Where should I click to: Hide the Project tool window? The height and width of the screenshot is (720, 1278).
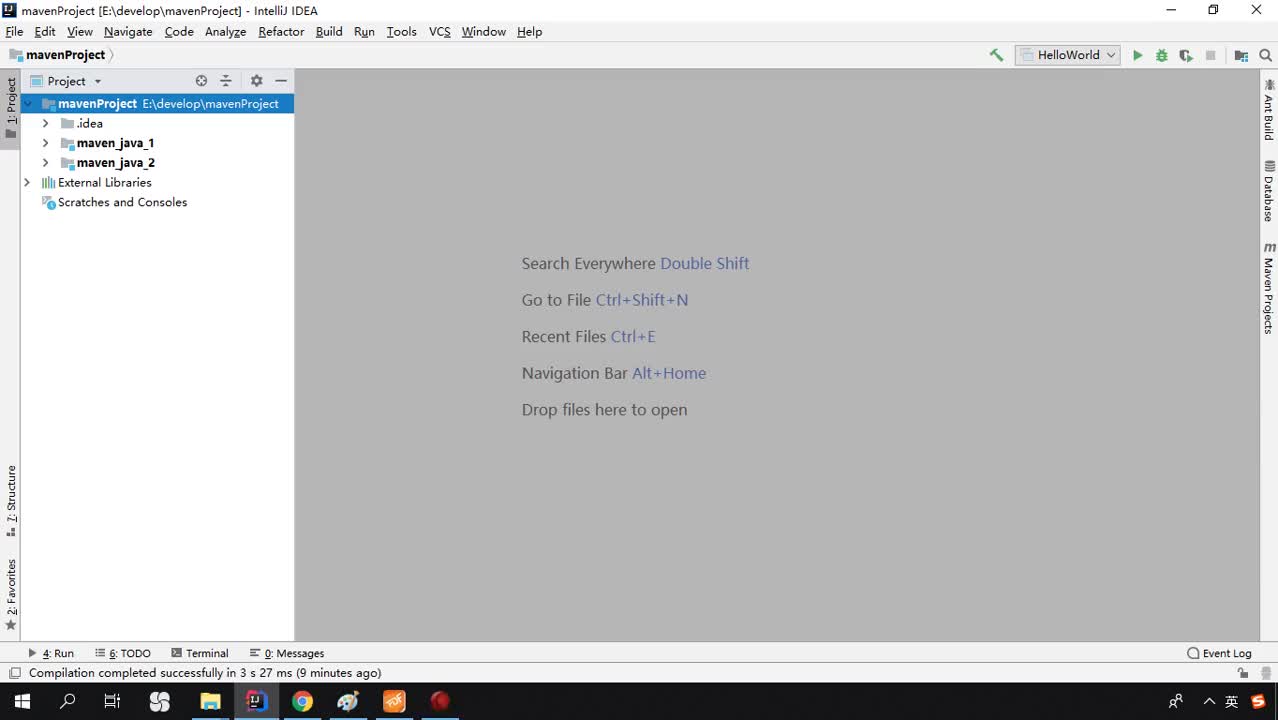[281, 81]
